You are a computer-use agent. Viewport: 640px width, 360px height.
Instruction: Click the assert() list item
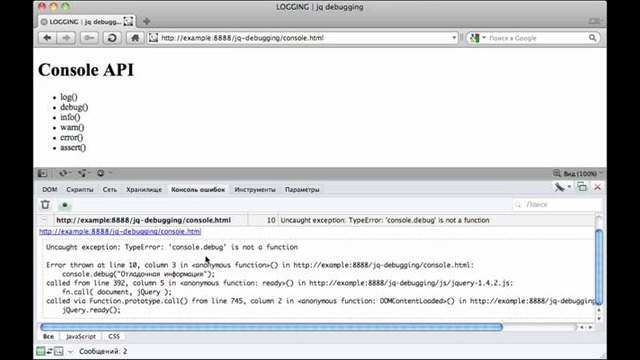tap(73, 148)
